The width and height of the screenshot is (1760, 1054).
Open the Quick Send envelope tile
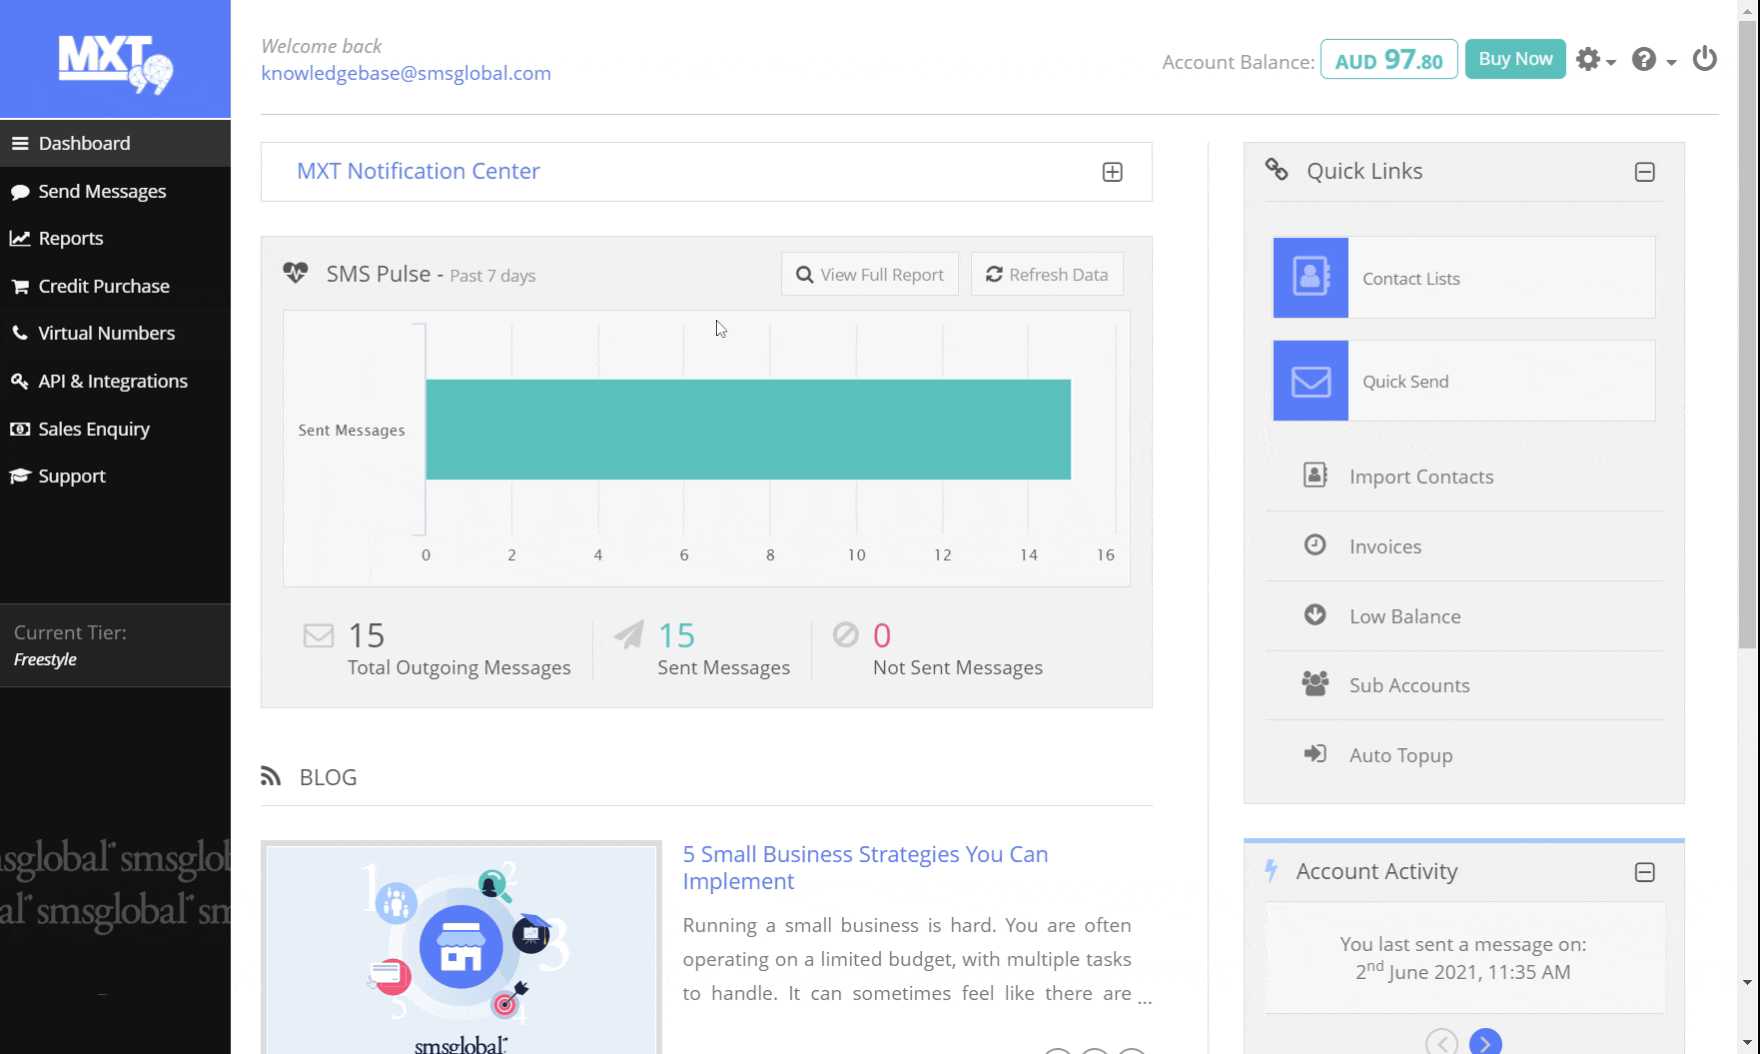(1310, 381)
